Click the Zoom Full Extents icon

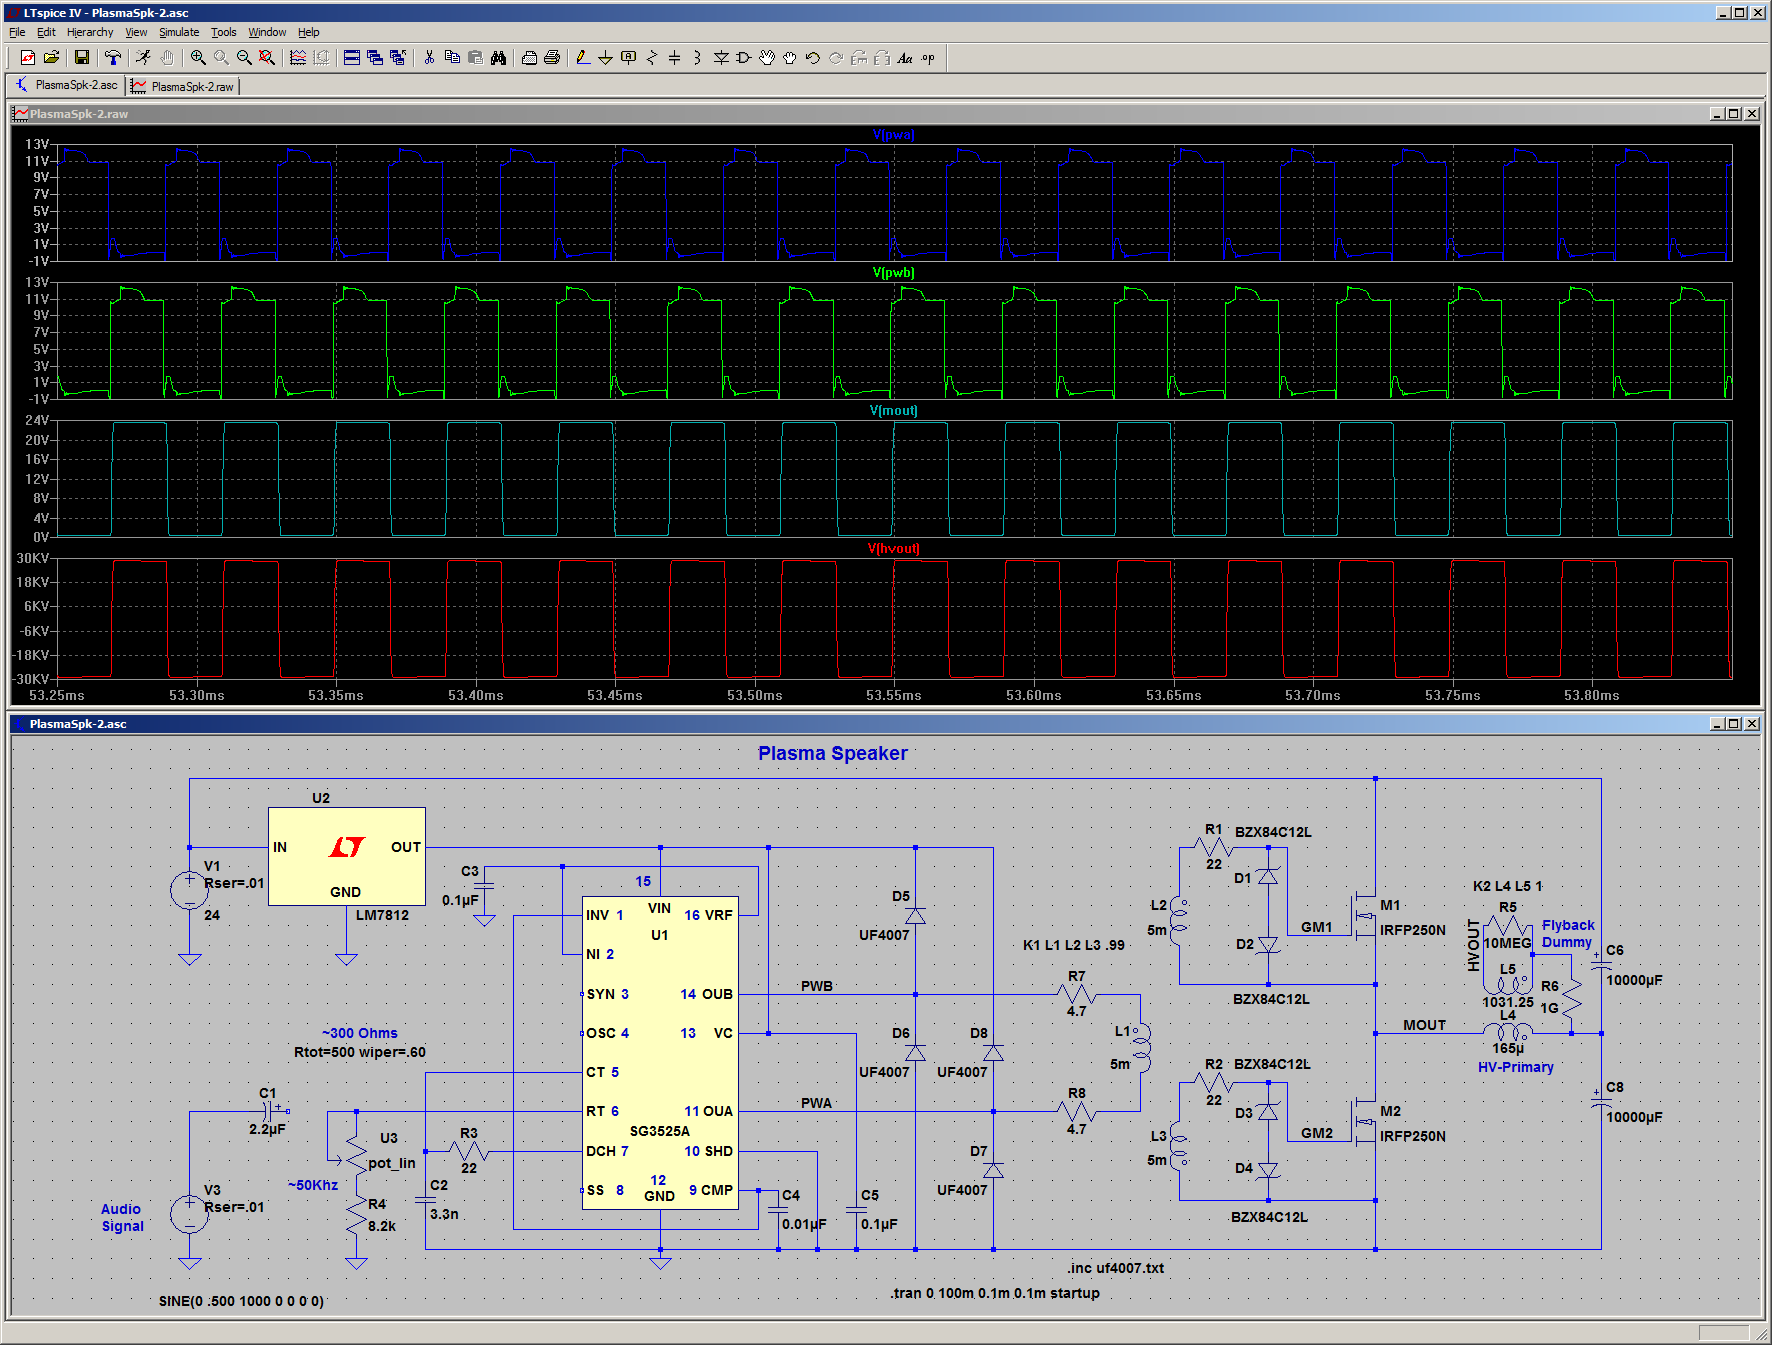pyautogui.click(x=267, y=58)
